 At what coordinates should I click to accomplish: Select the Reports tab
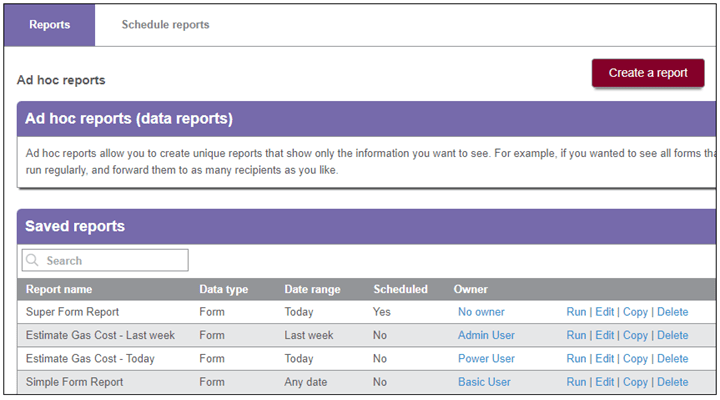pyautogui.click(x=50, y=25)
